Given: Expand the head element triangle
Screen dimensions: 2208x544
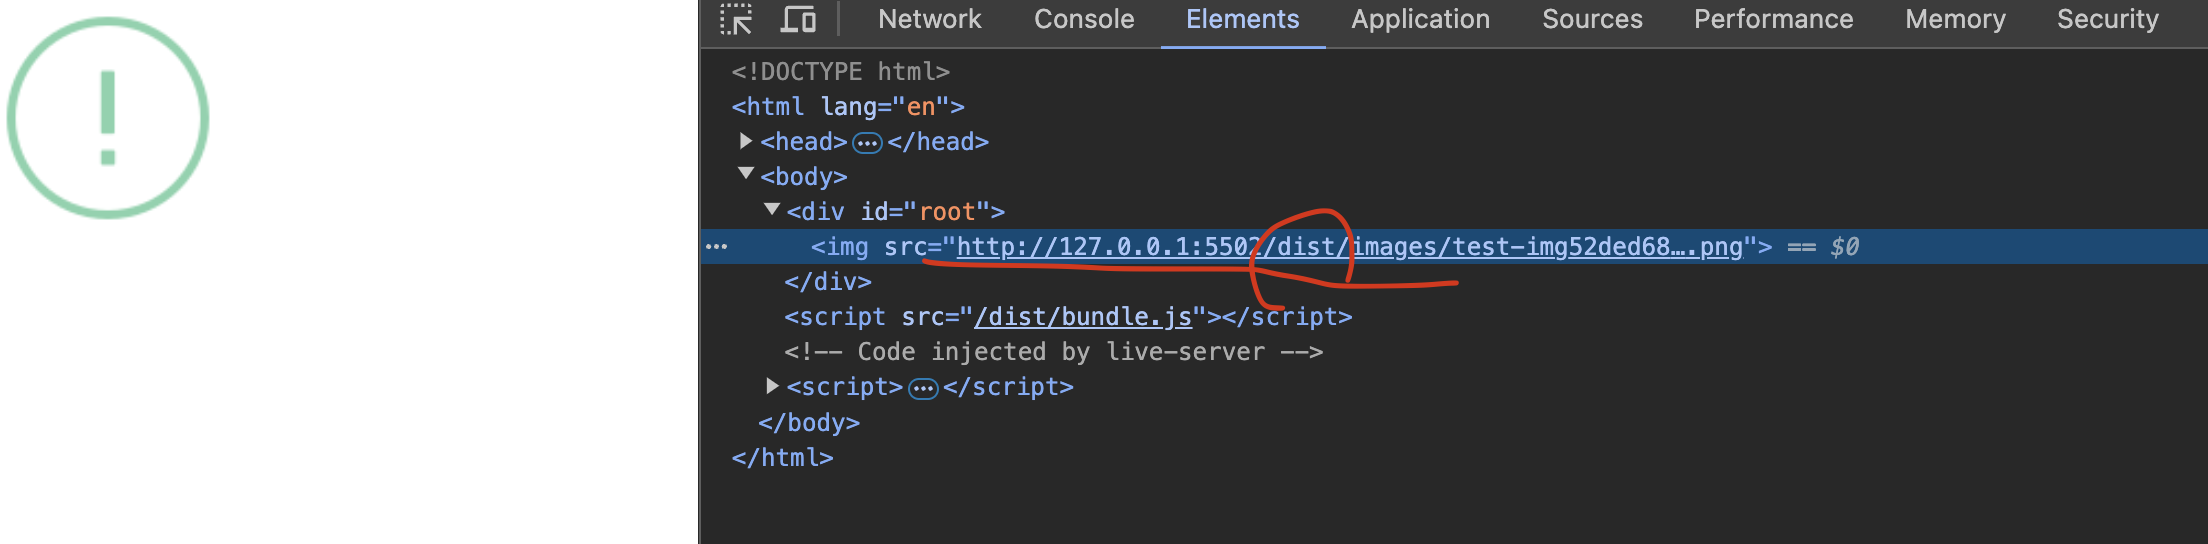Looking at the screenshot, I should tap(746, 141).
